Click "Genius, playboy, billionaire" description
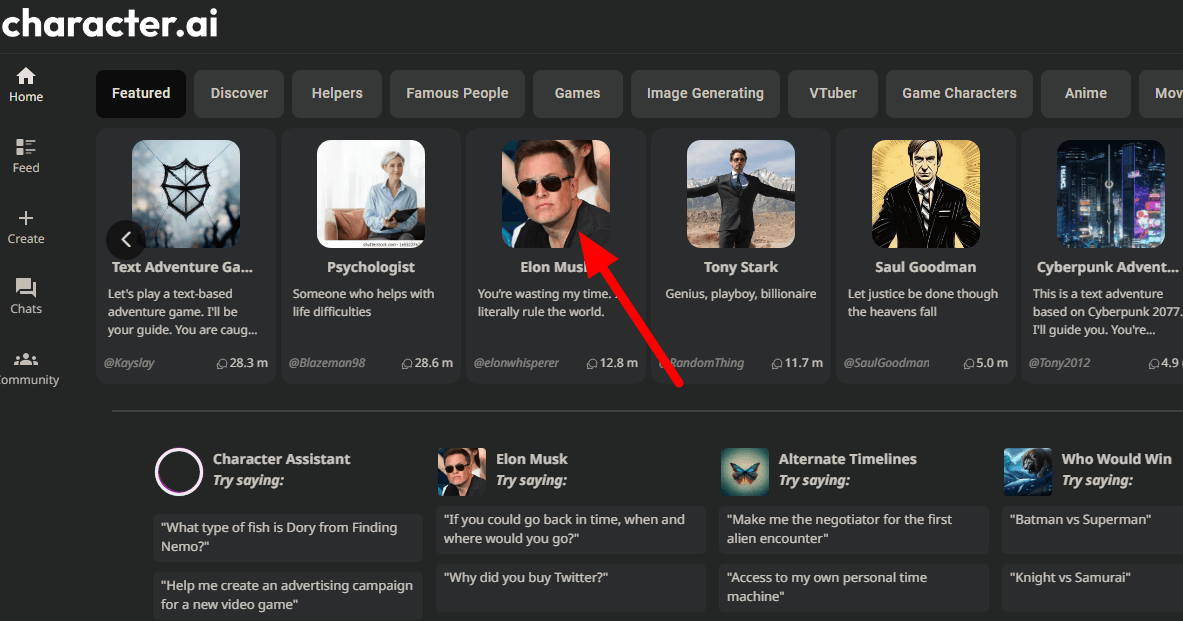 click(x=741, y=294)
